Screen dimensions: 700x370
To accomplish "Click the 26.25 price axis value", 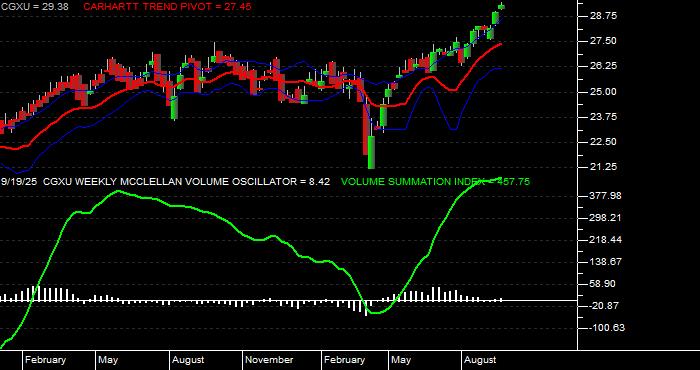I will click(x=603, y=66).
